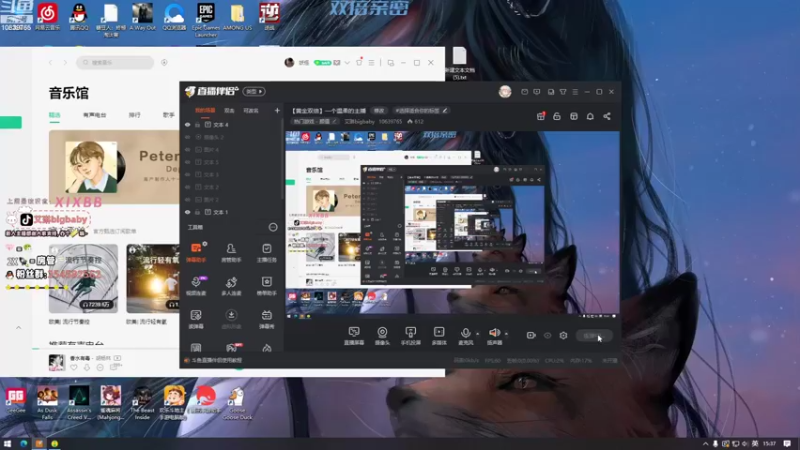Click the notification bell in the streaming app

590,116
